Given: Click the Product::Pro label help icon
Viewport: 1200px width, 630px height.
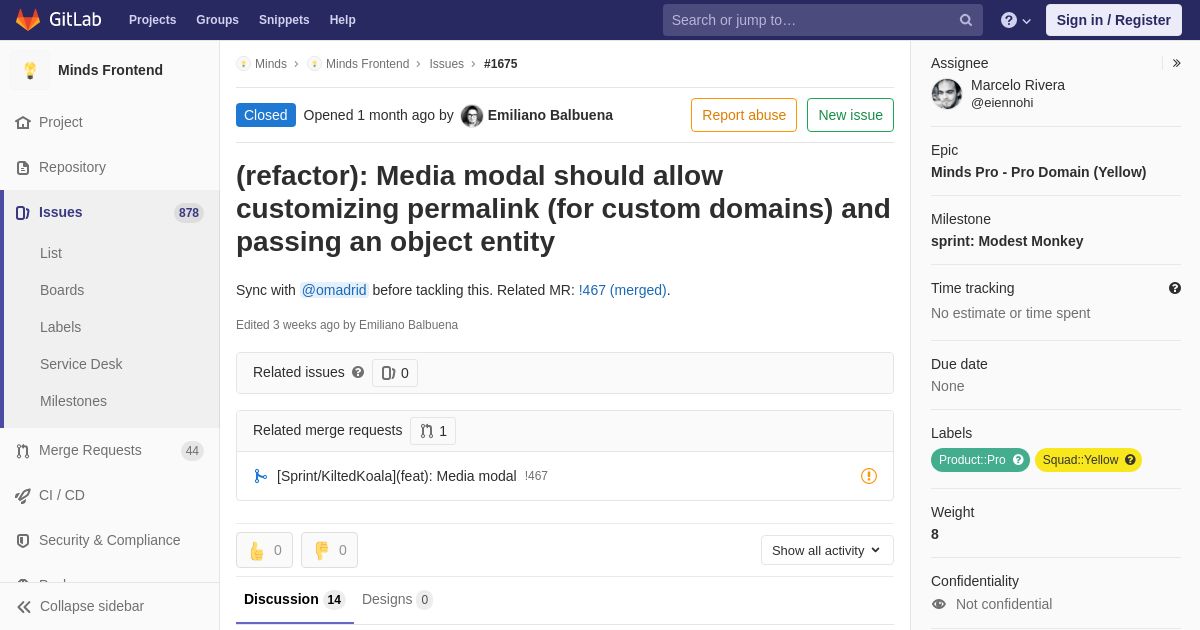Looking at the screenshot, I should pos(1018,460).
